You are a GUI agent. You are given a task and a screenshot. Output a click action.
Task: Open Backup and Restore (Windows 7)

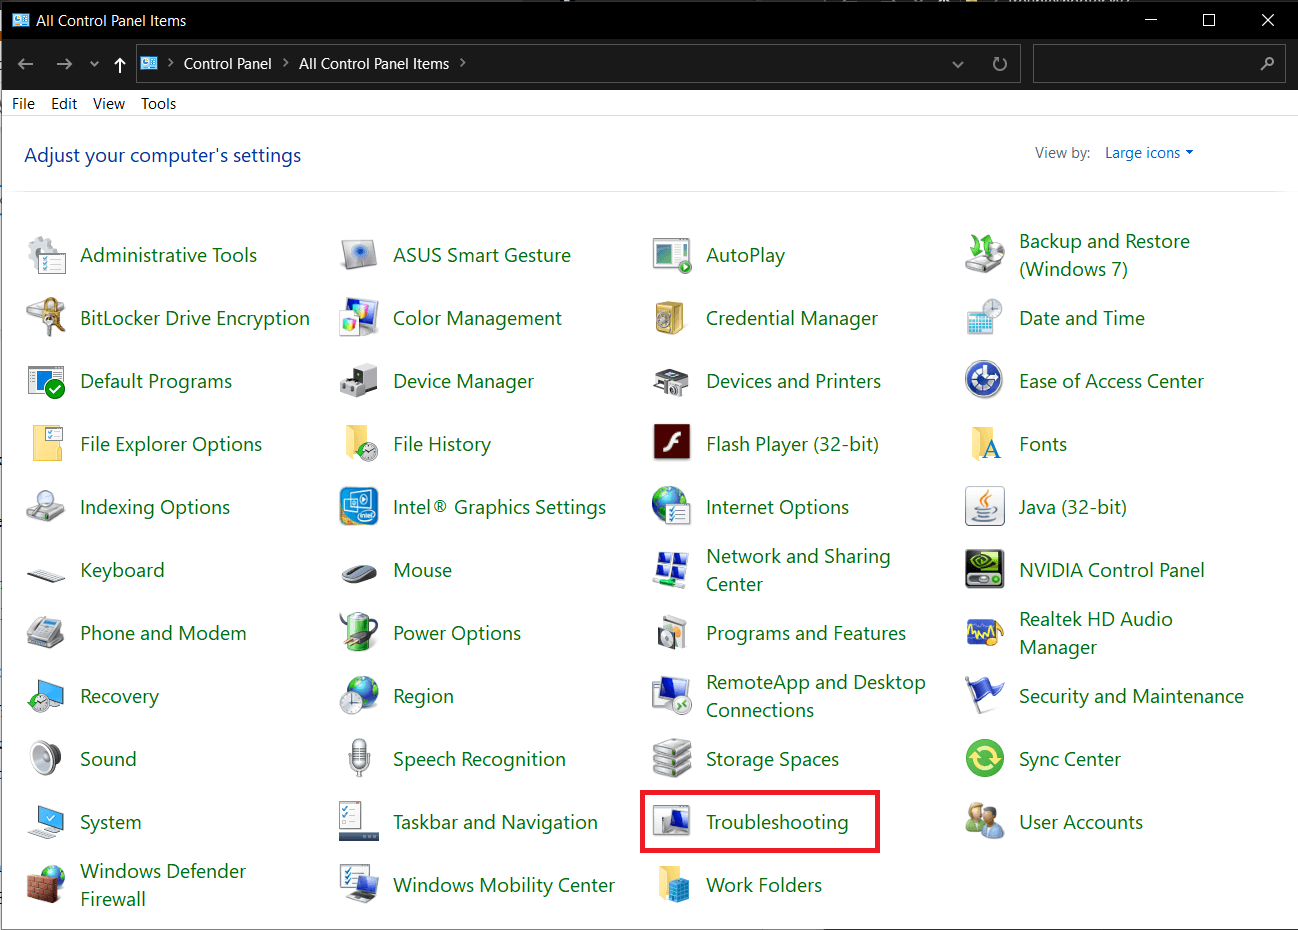1104,253
